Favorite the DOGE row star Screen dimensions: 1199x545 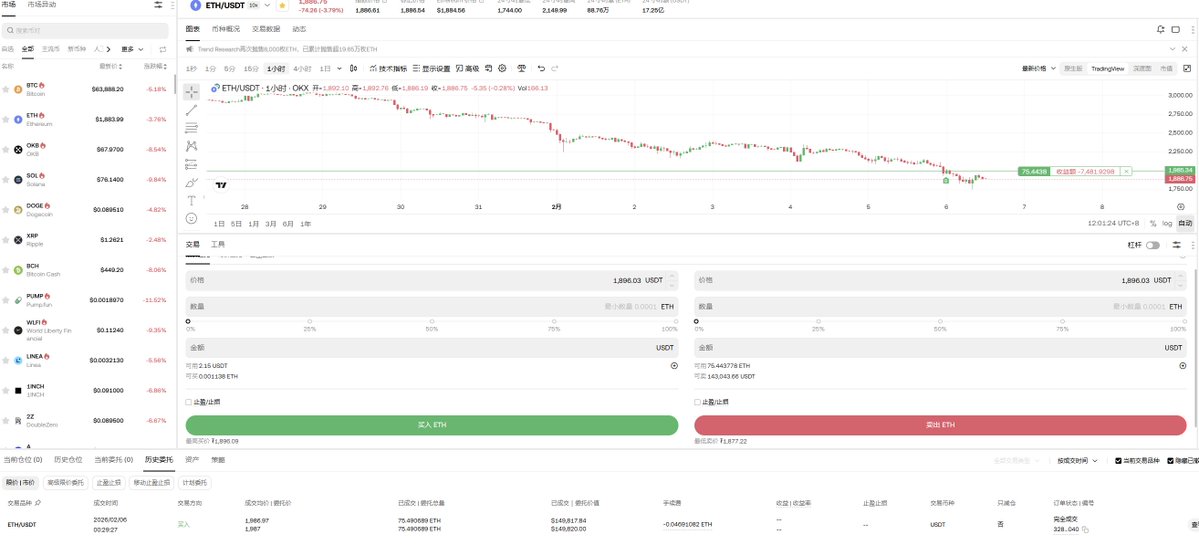pyautogui.click(x=6, y=209)
